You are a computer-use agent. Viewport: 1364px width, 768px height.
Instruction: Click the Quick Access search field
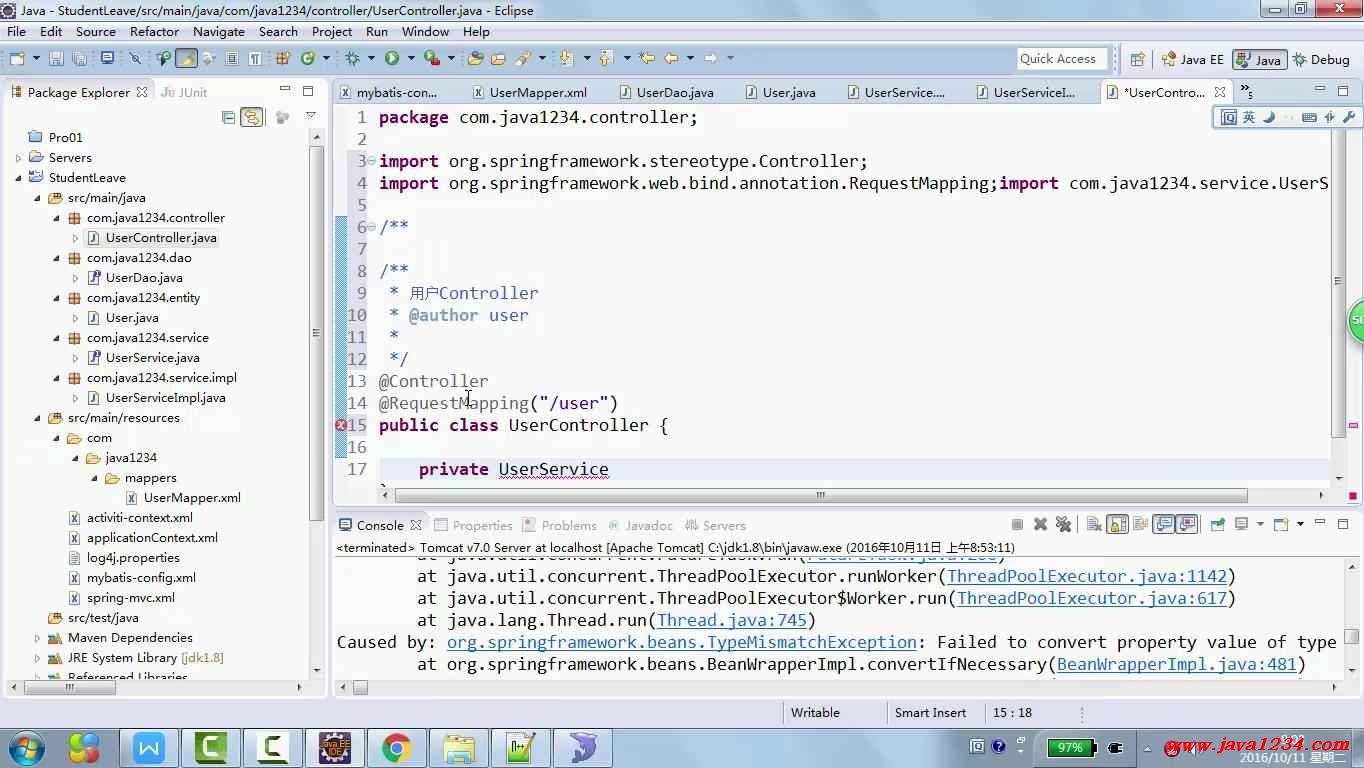click(x=1062, y=59)
